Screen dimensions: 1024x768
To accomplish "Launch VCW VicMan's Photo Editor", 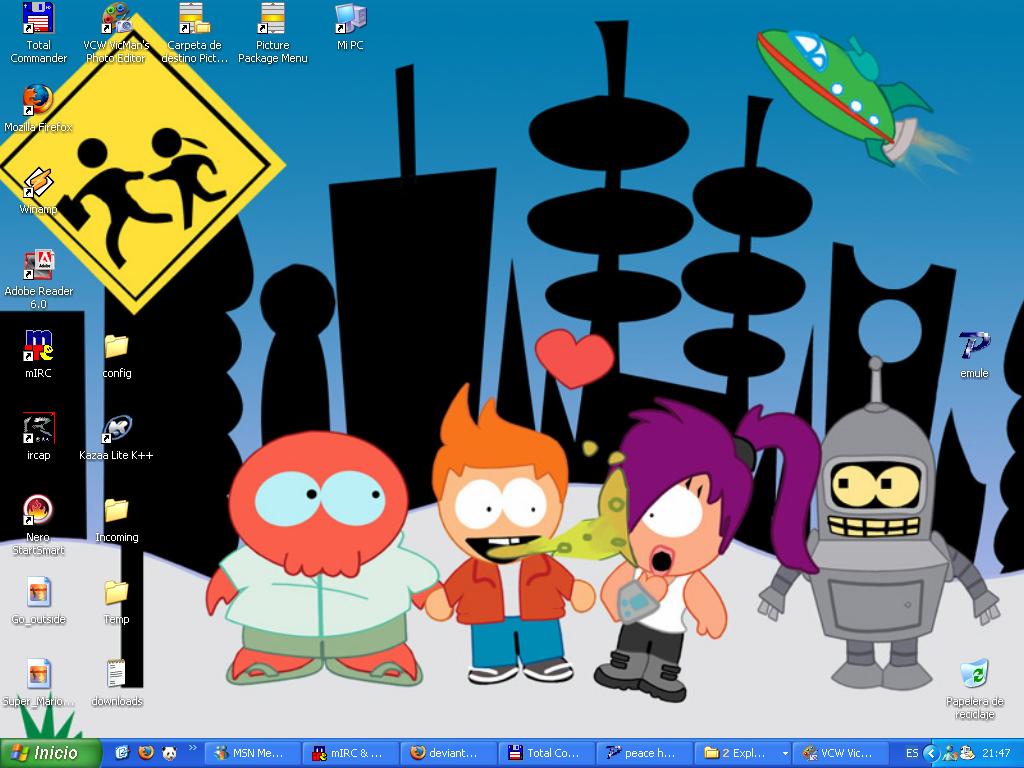I will click(118, 25).
